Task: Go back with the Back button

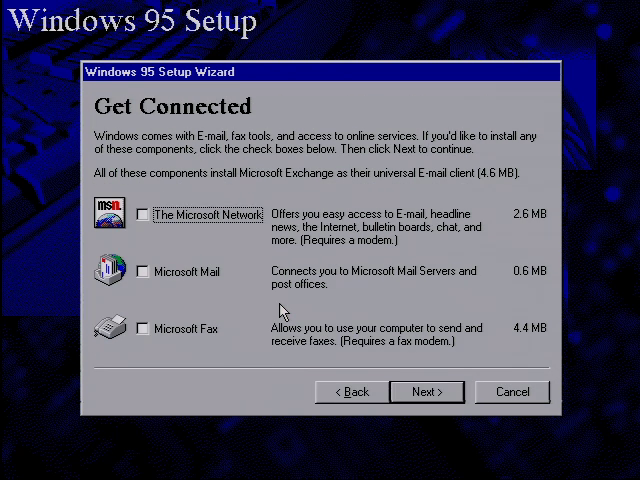Action: coord(352,392)
